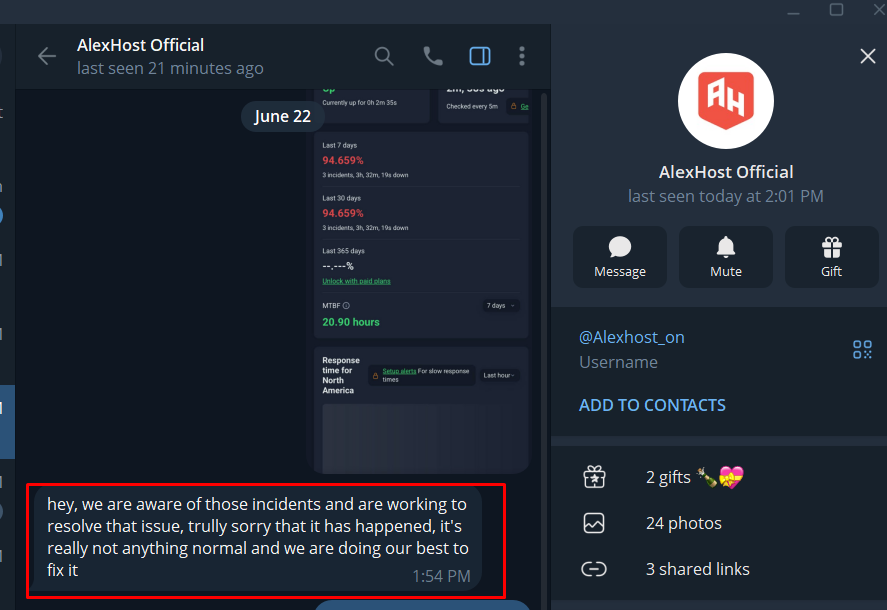Image resolution: width=887 pixels, height=610 pixels.
Task: Start a voice call with AlexHost Official
Action: tap(433, 56)
